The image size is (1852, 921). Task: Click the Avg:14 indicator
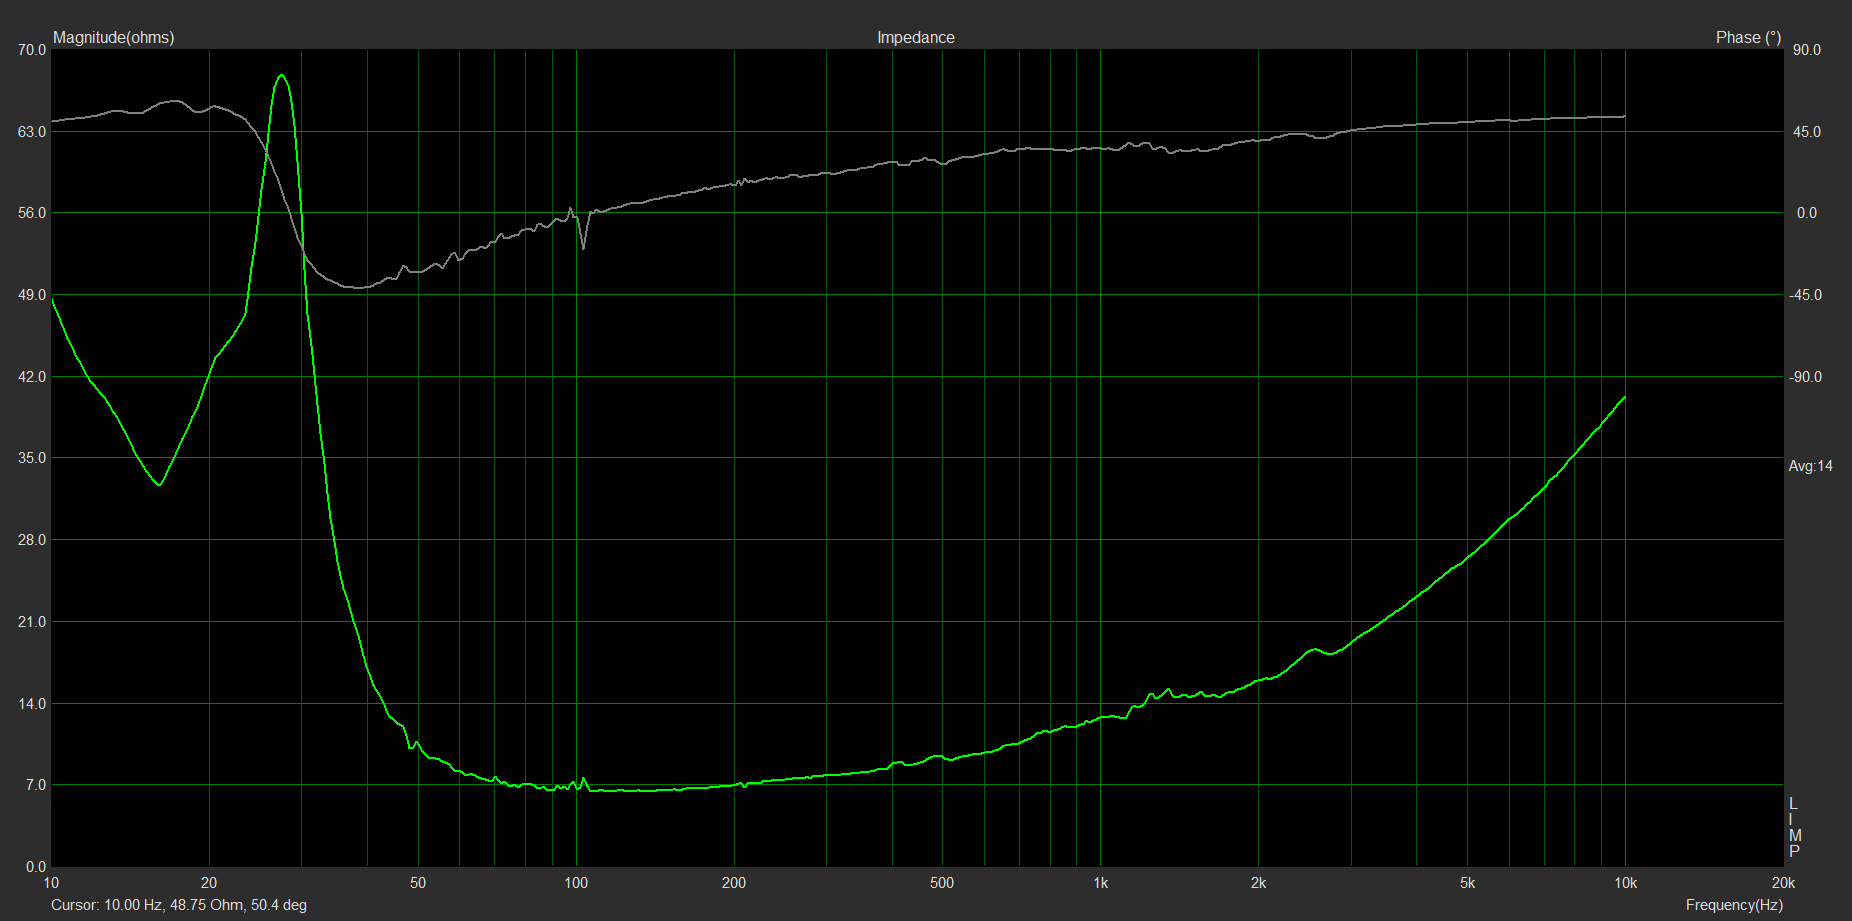click(x=1810, y=466)
